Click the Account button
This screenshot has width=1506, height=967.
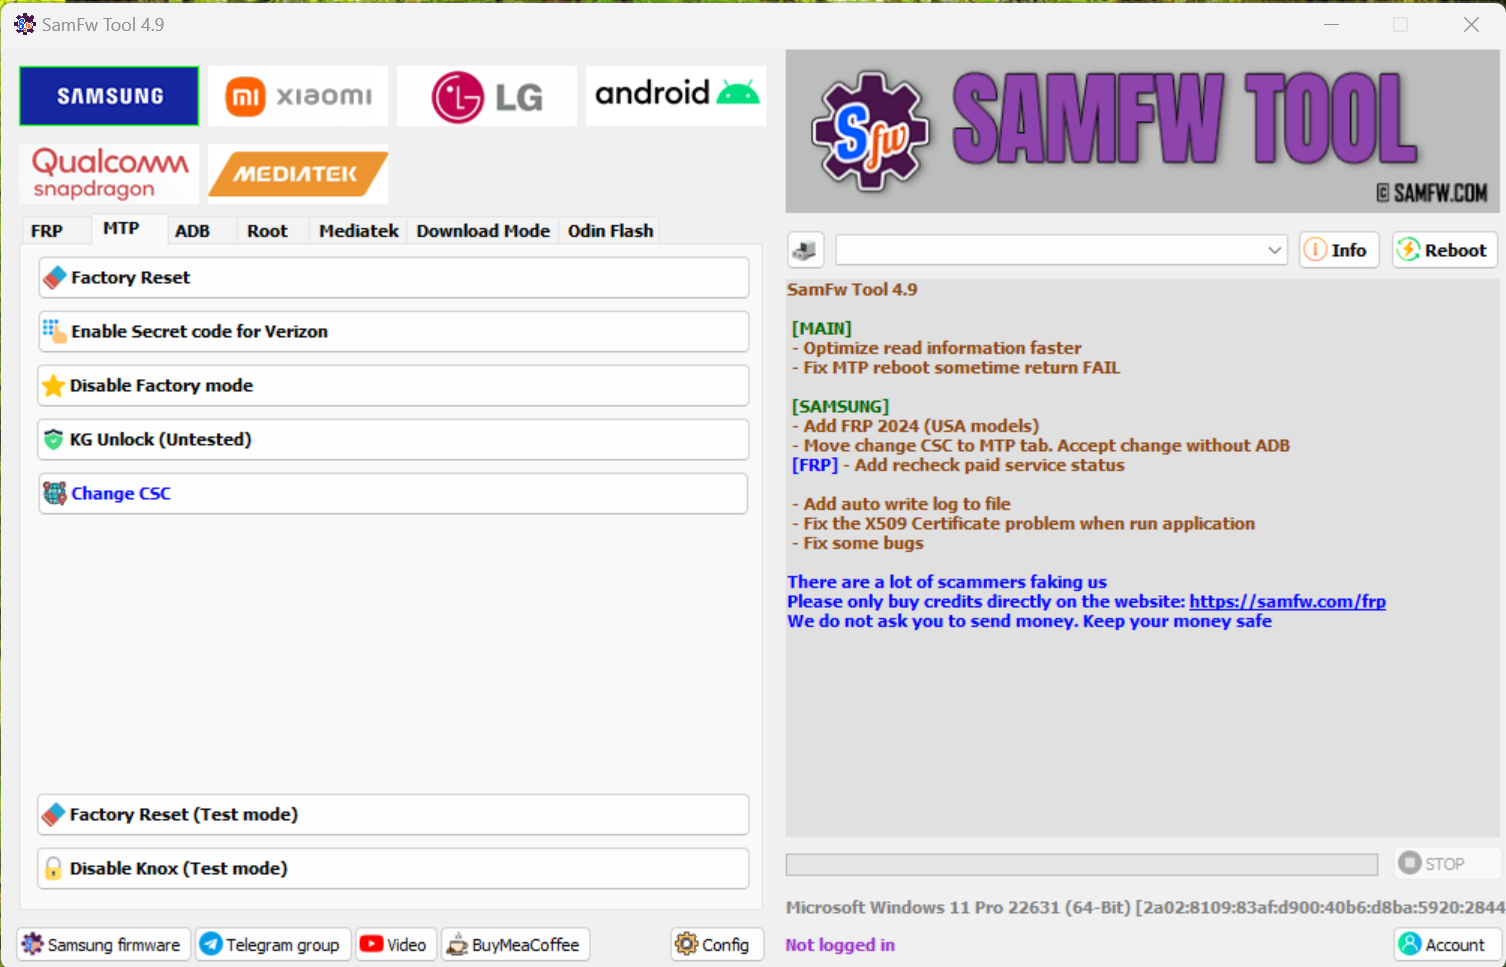click(1443, 945)
